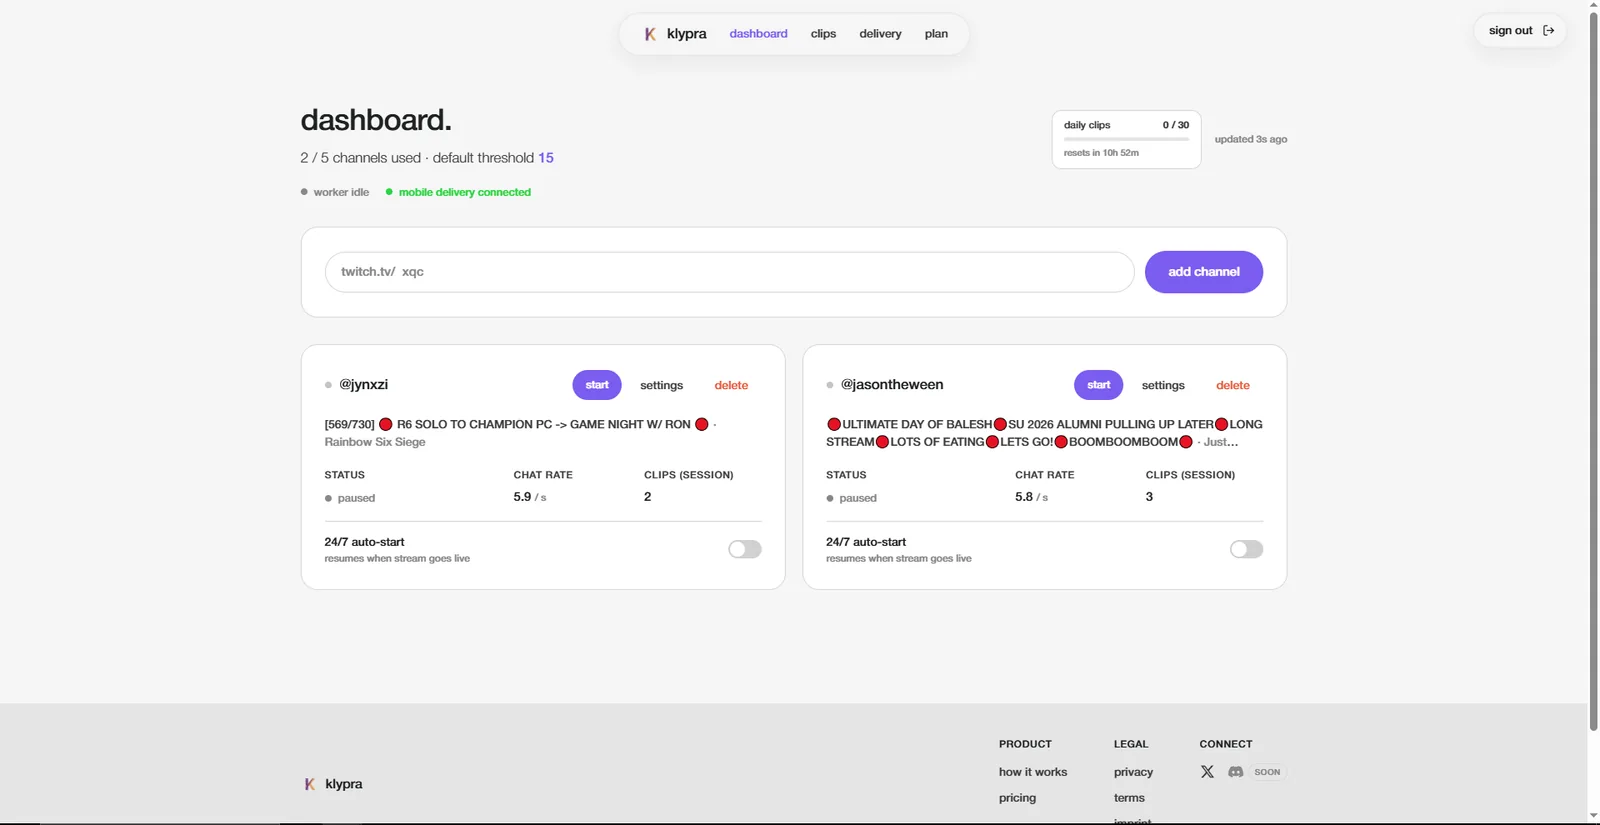Click the resets in 10h 52m text
1600x825 pixels.
tap(1101, 153)
